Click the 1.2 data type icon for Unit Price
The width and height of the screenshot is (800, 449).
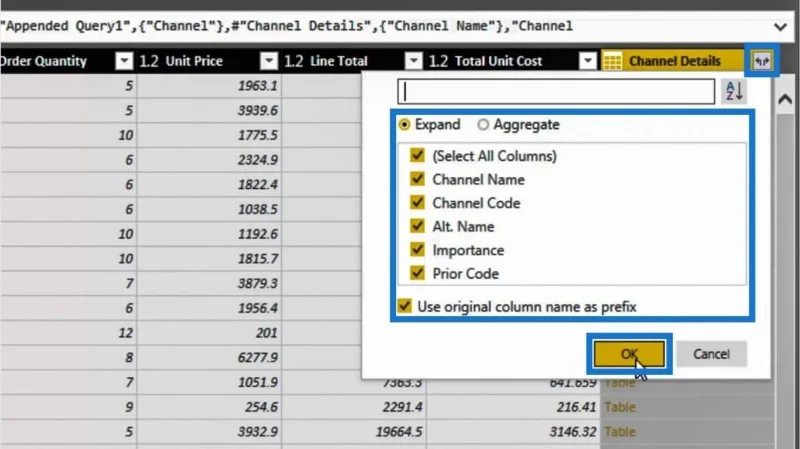(x=149, y=61)
